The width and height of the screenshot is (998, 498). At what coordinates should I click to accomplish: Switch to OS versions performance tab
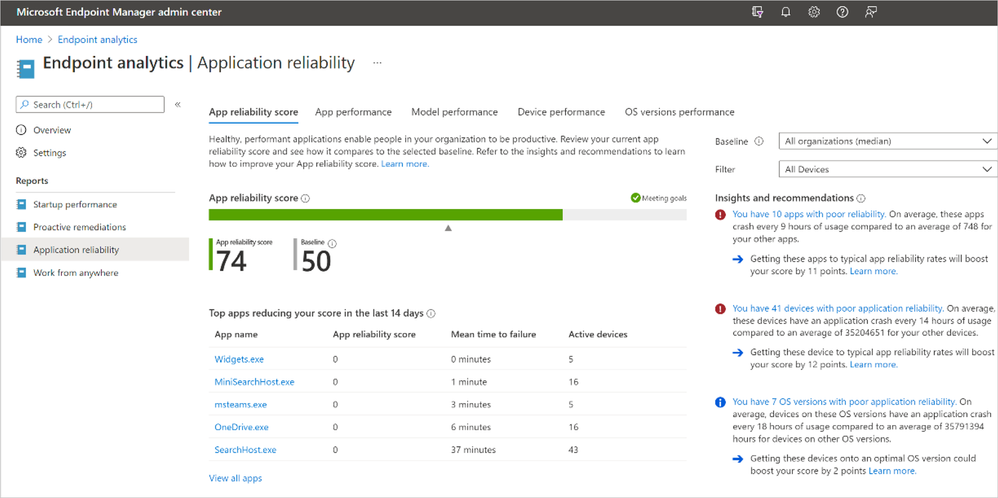(x=680, y=112)
